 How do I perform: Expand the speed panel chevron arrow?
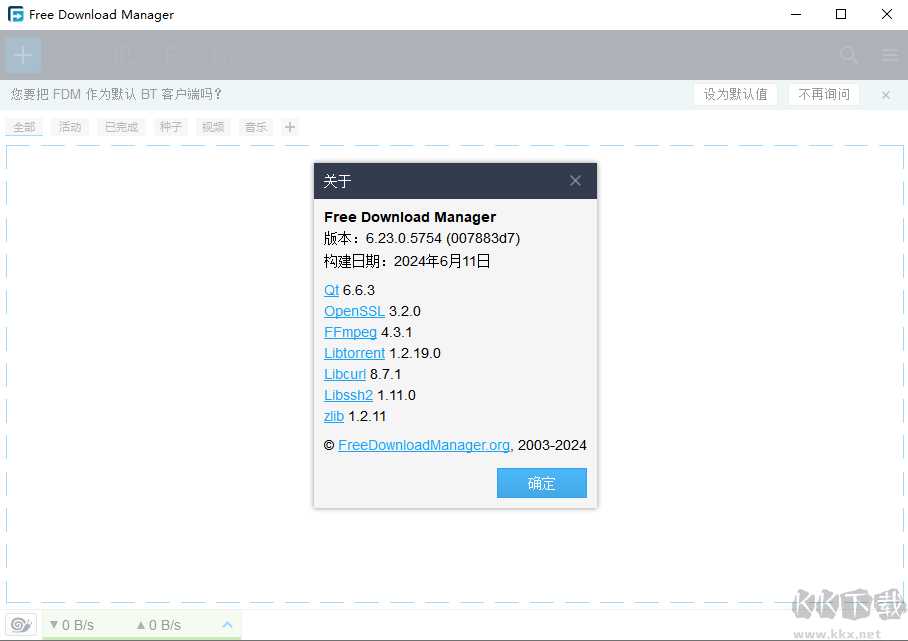[227, 625]
